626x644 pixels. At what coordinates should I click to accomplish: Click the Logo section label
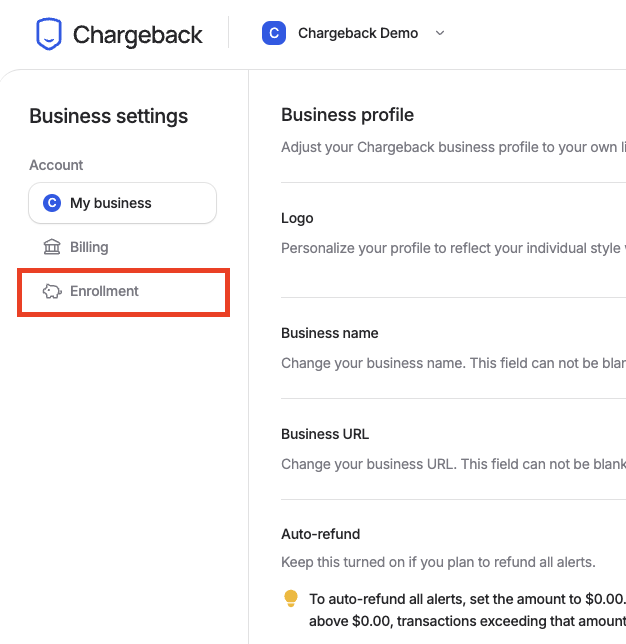[x=297, y=218]
